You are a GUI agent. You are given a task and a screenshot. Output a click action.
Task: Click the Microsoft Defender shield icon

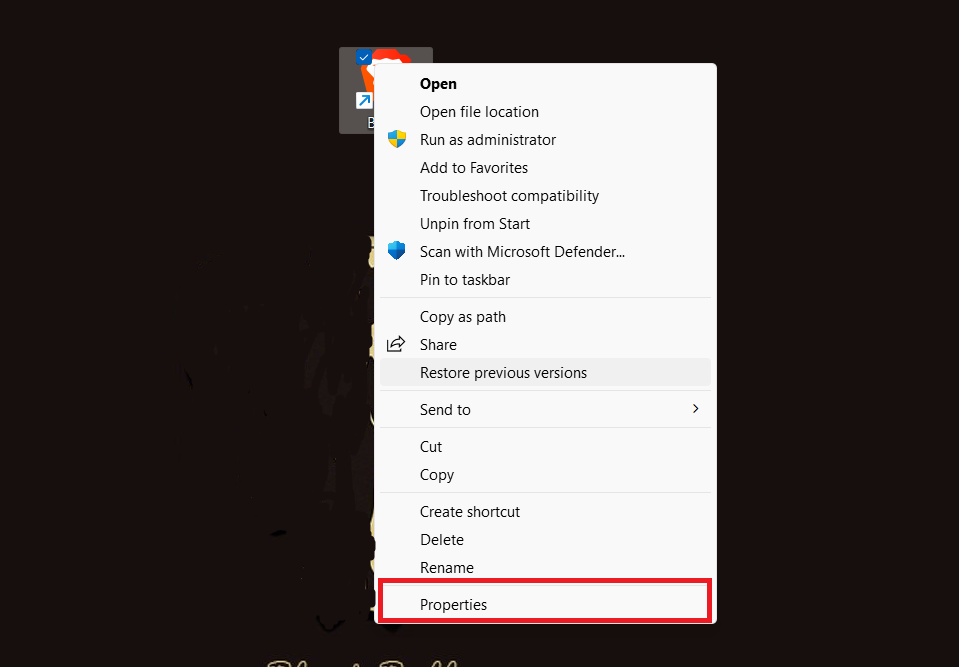[x=397, y=251]
